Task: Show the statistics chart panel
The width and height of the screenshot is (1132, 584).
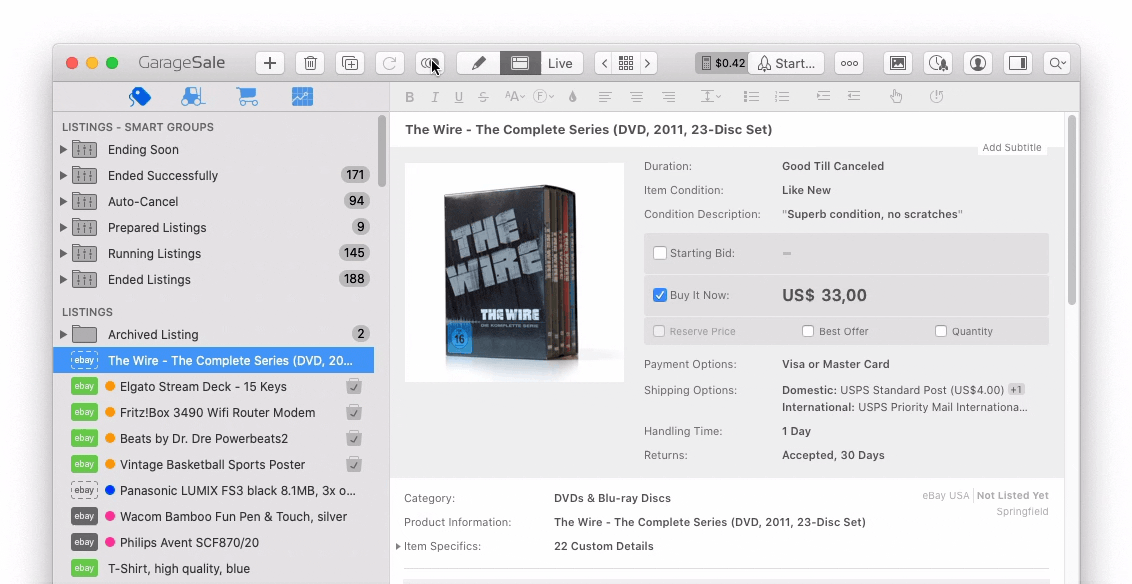Action: pyautogui.click(x=302, y=96)
